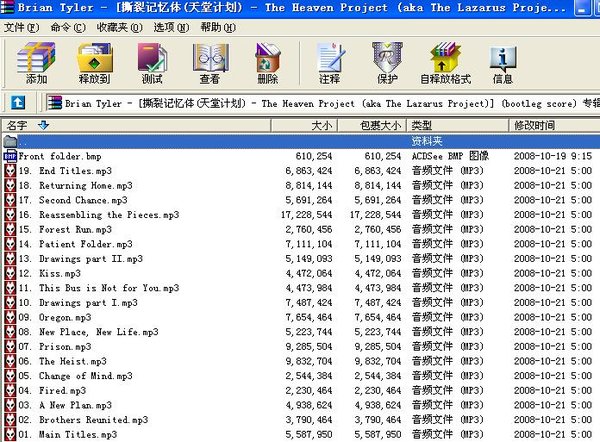Sort by 大小 column header
600x442 pixels.
pos(304,126)
